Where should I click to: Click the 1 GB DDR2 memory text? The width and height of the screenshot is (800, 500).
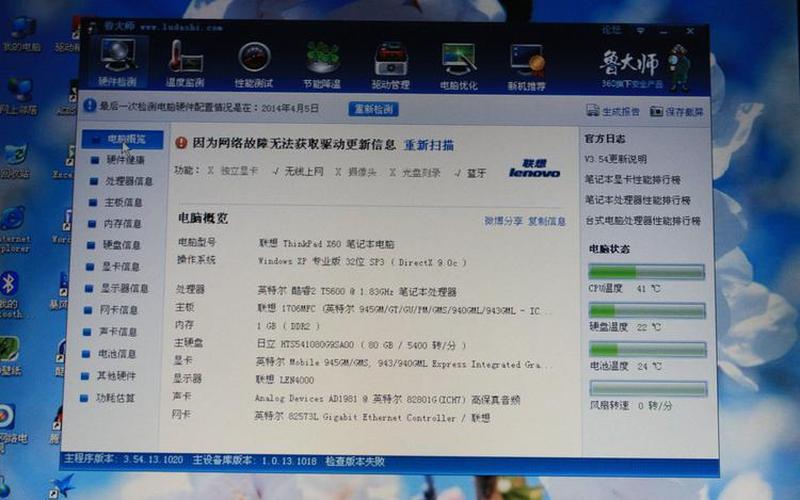[x=288, y=326]
